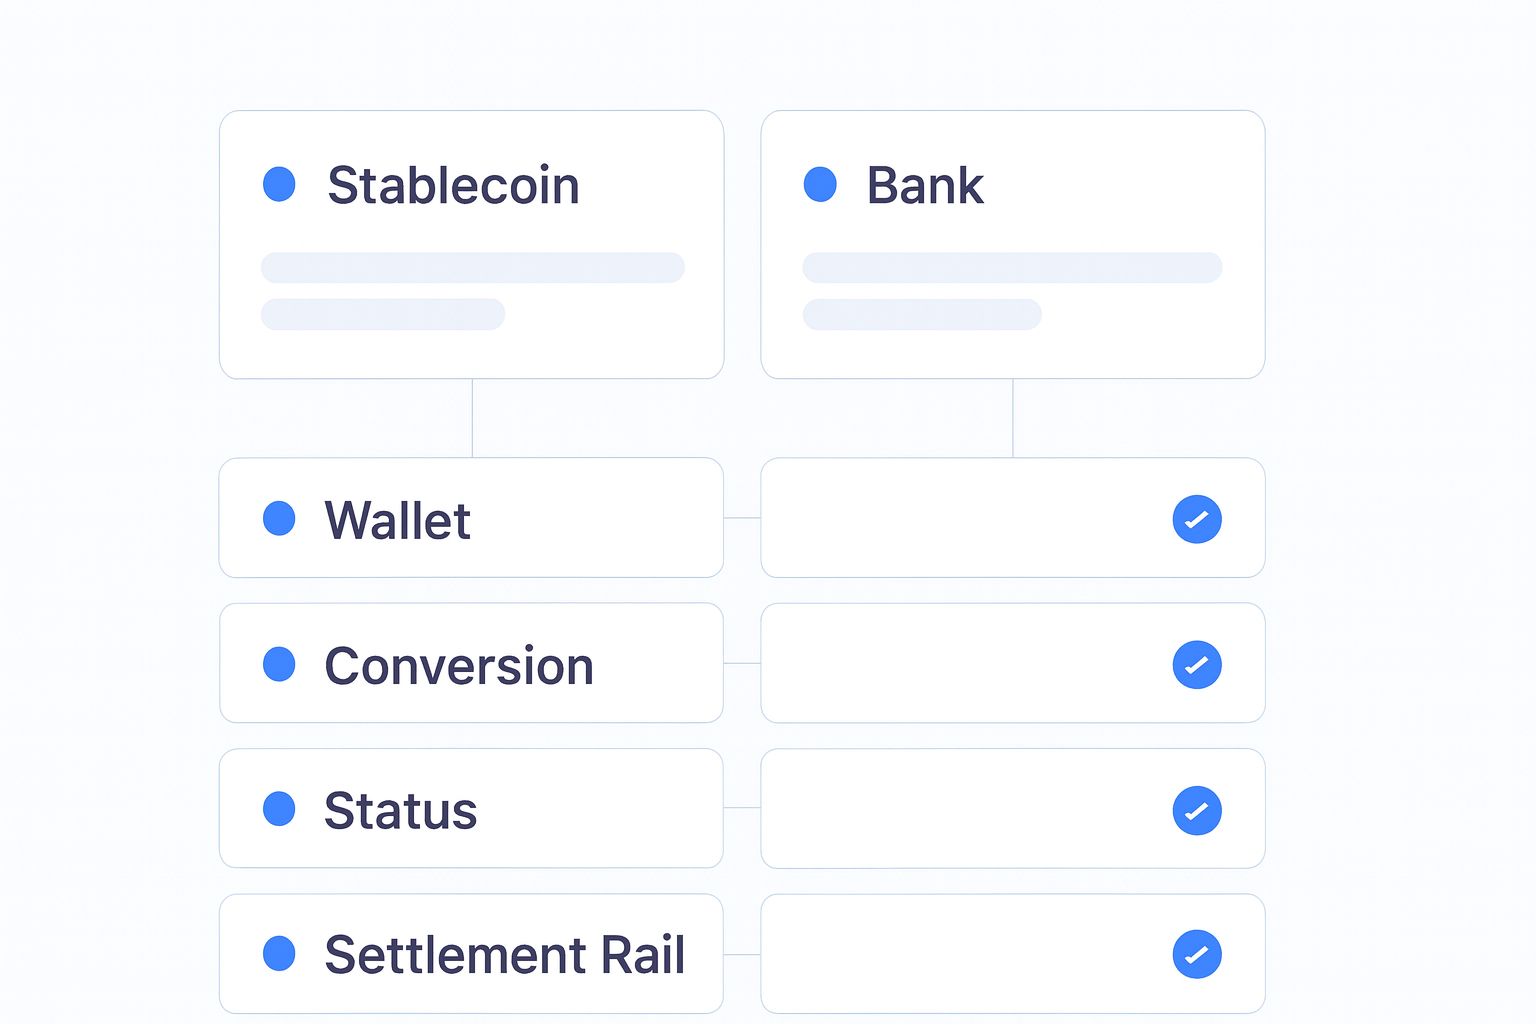Image resolution: width=1536 pixels, height=1024 pixels.
Task: Open the Status row
Action: (x=471, y=808)
